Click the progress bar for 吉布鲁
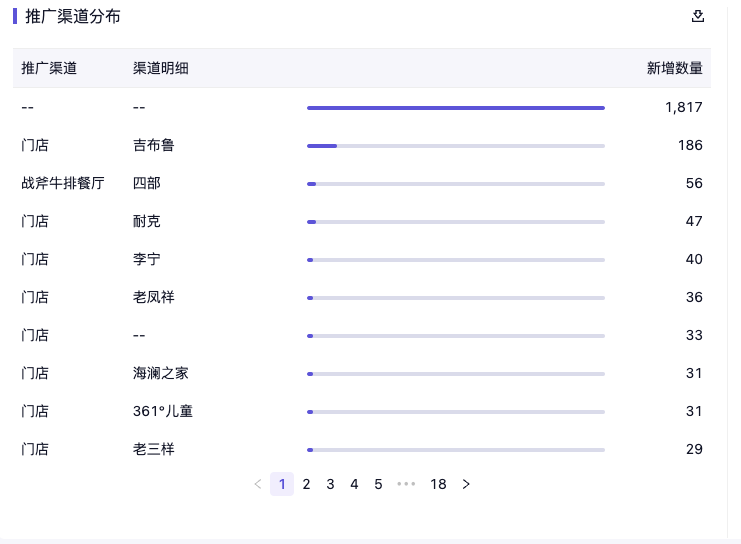The height and width of the screenshot is (544, 741). click(x=455, y=146)
